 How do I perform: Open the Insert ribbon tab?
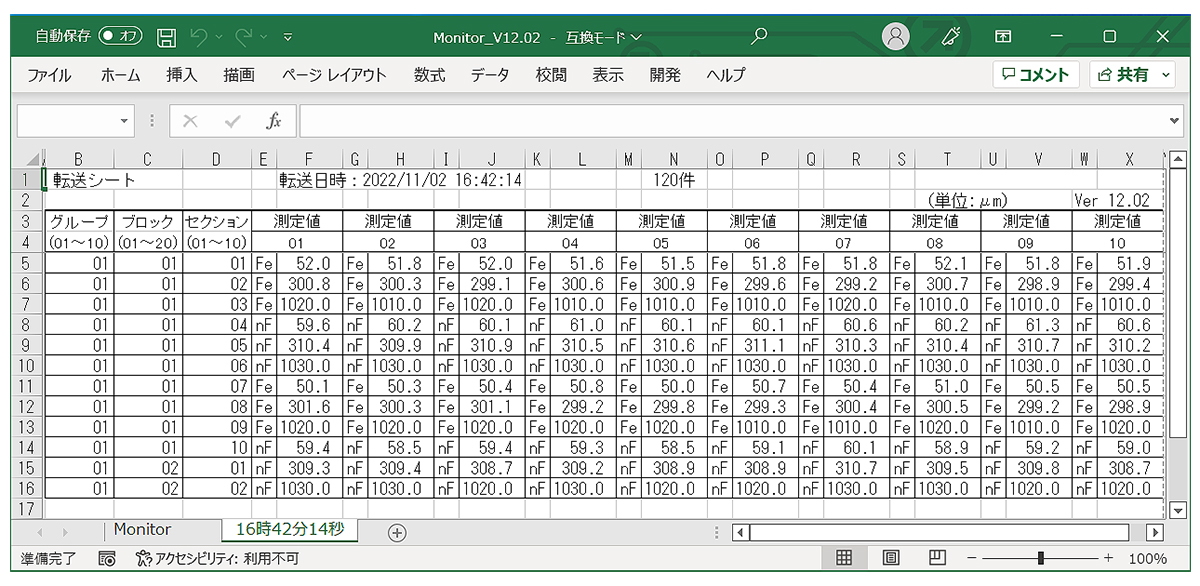tap(182, 75)
